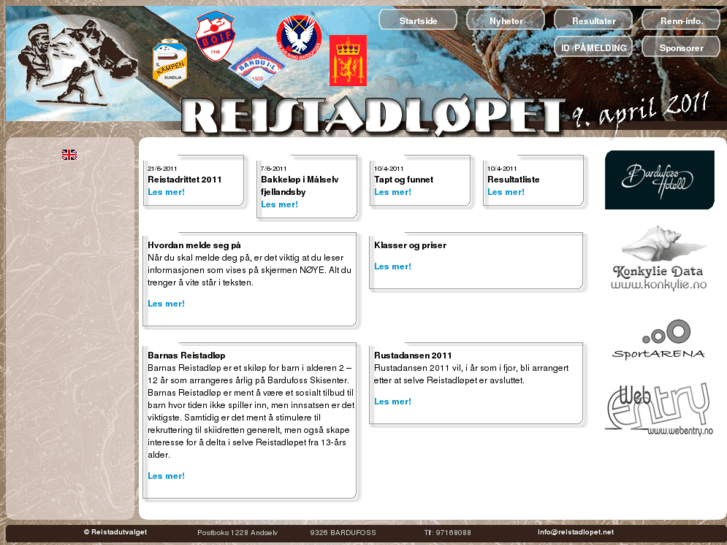Click the Klasser og priser heading
The height and width of the screenshot is (545, 727).
pos(410,245)
